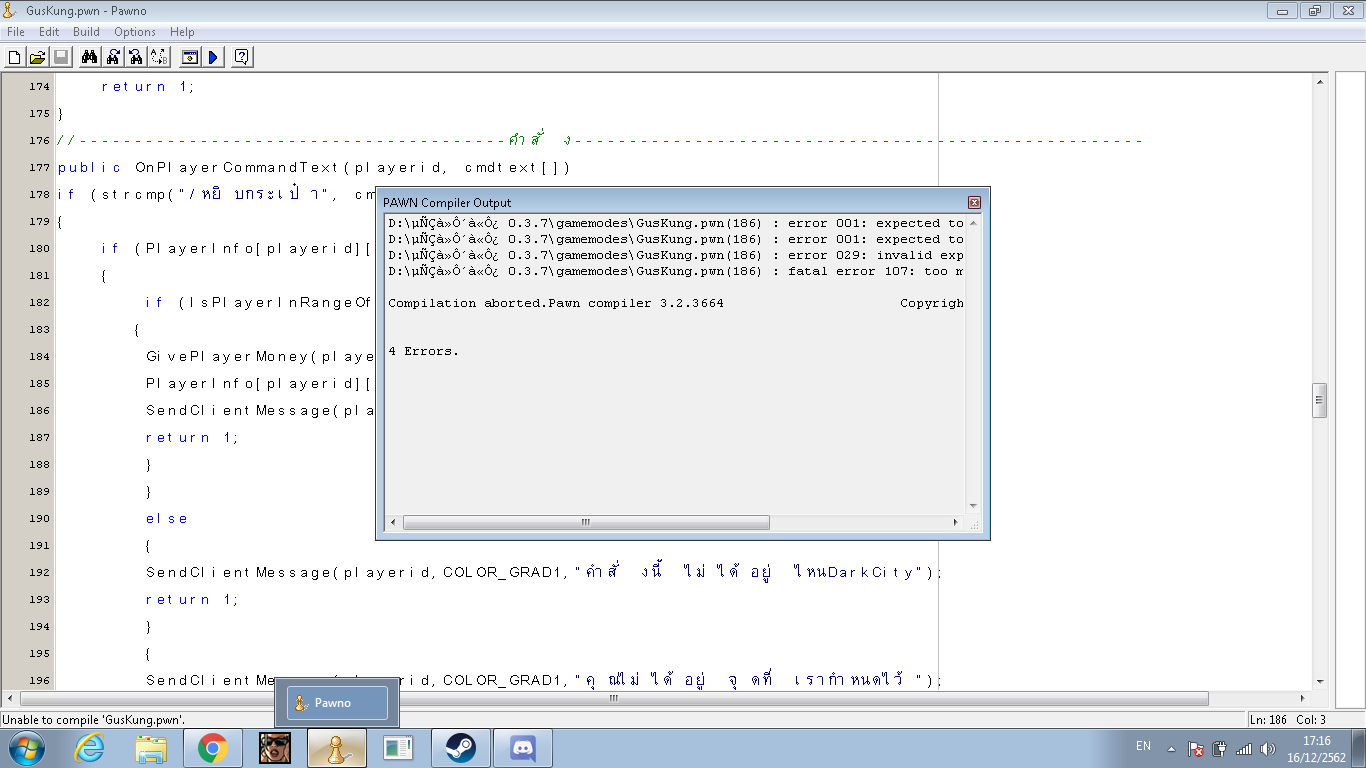1366x768 pixels.
Task: Open the Help question mark toolbar icon
Action: 241,57
